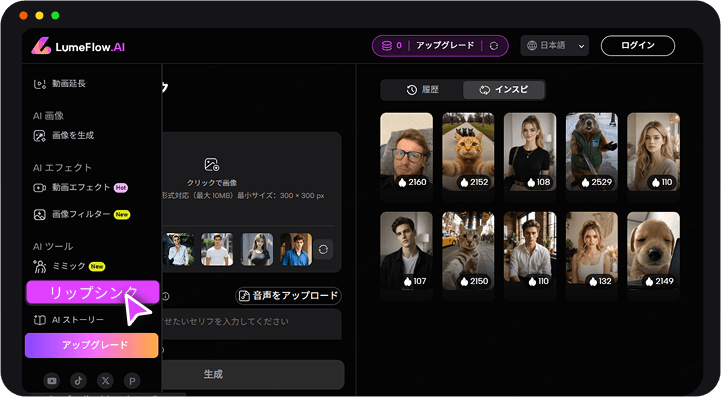Select 動画延長 in the sidebar
The image size is (721, 397).
[x=69, y=84]
